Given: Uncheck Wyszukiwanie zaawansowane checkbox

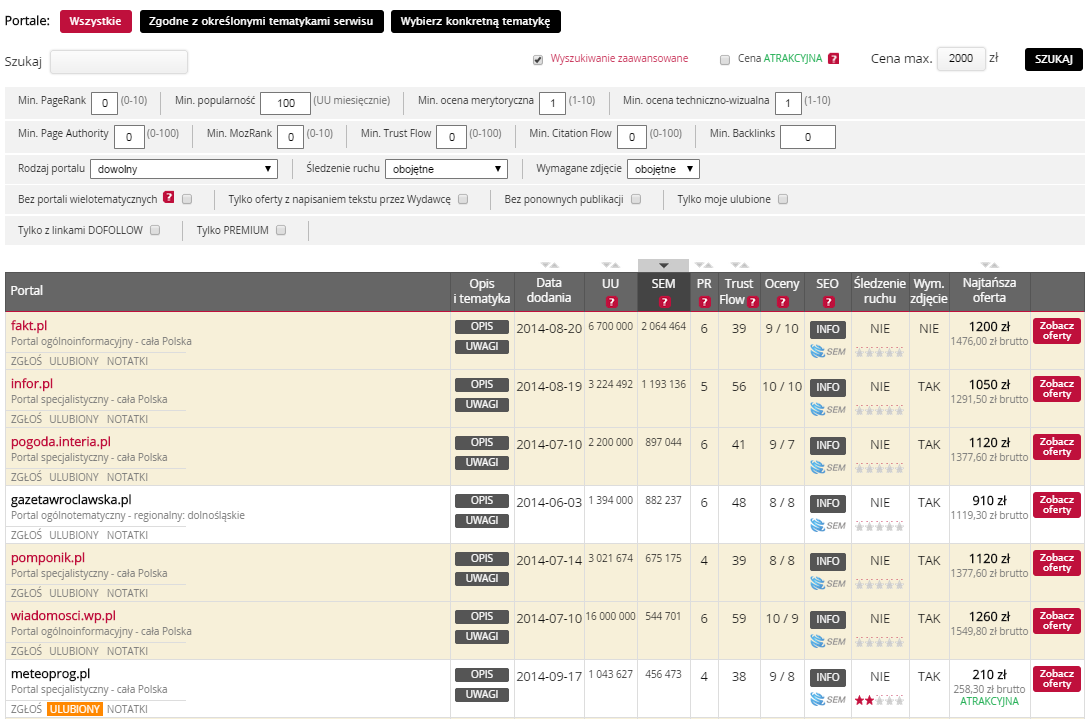Looking at the screenshot, I should click(x=538, y=60).
